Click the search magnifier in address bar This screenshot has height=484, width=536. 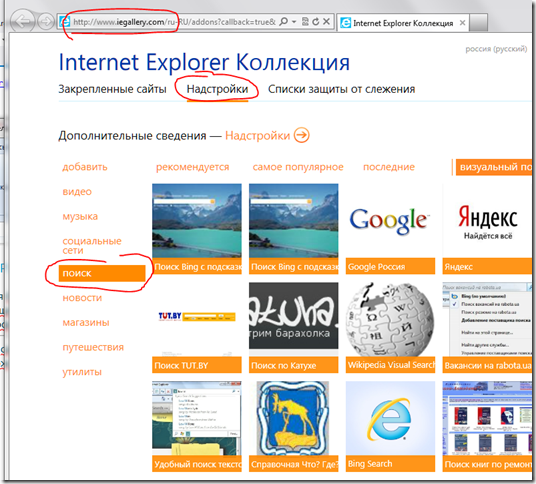(x=283, y=22)
